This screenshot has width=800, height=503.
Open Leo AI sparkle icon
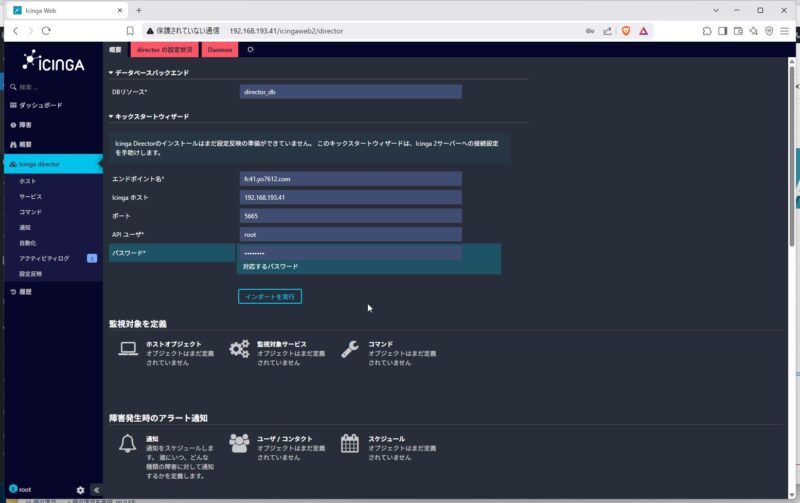[754, 31]
